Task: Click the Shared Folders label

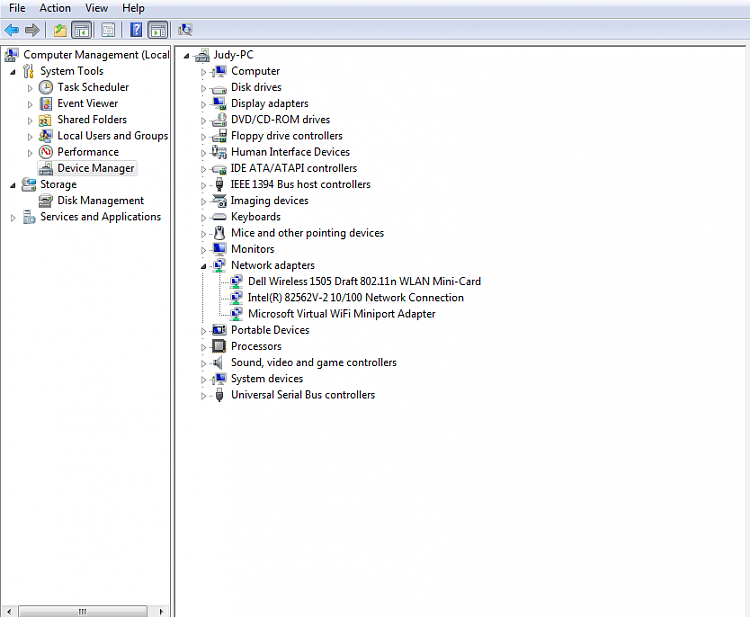Action: coord(92,120)
